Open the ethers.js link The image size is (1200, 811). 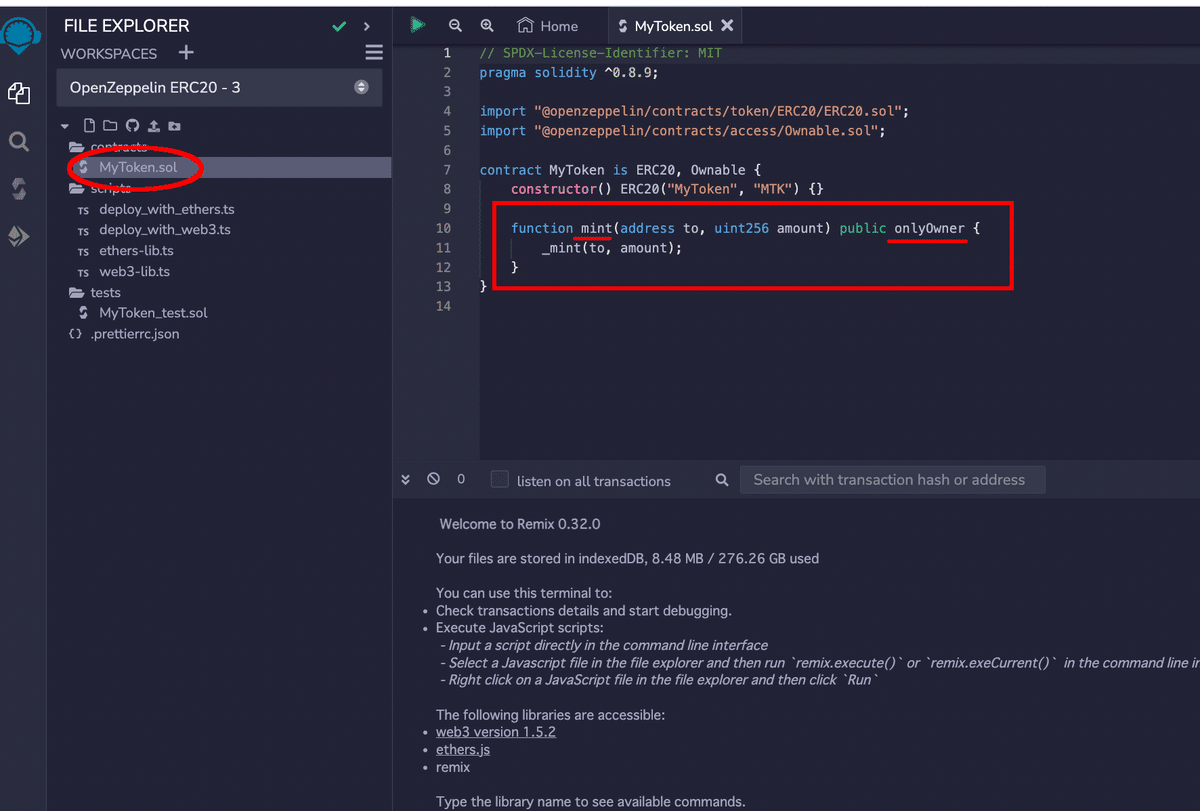pos(463,749)
